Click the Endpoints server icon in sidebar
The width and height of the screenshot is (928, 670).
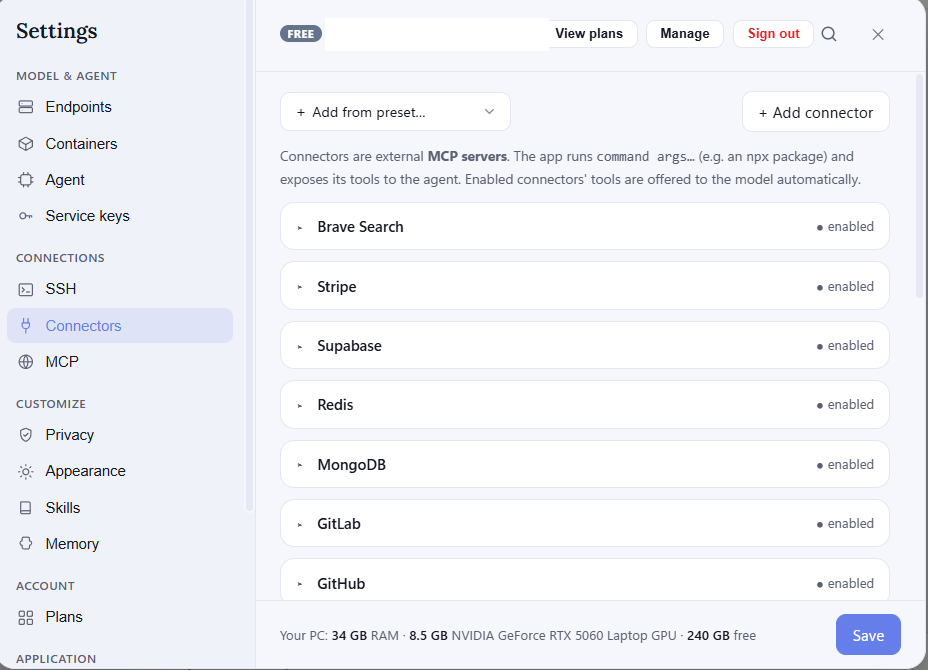coord(25,107)
